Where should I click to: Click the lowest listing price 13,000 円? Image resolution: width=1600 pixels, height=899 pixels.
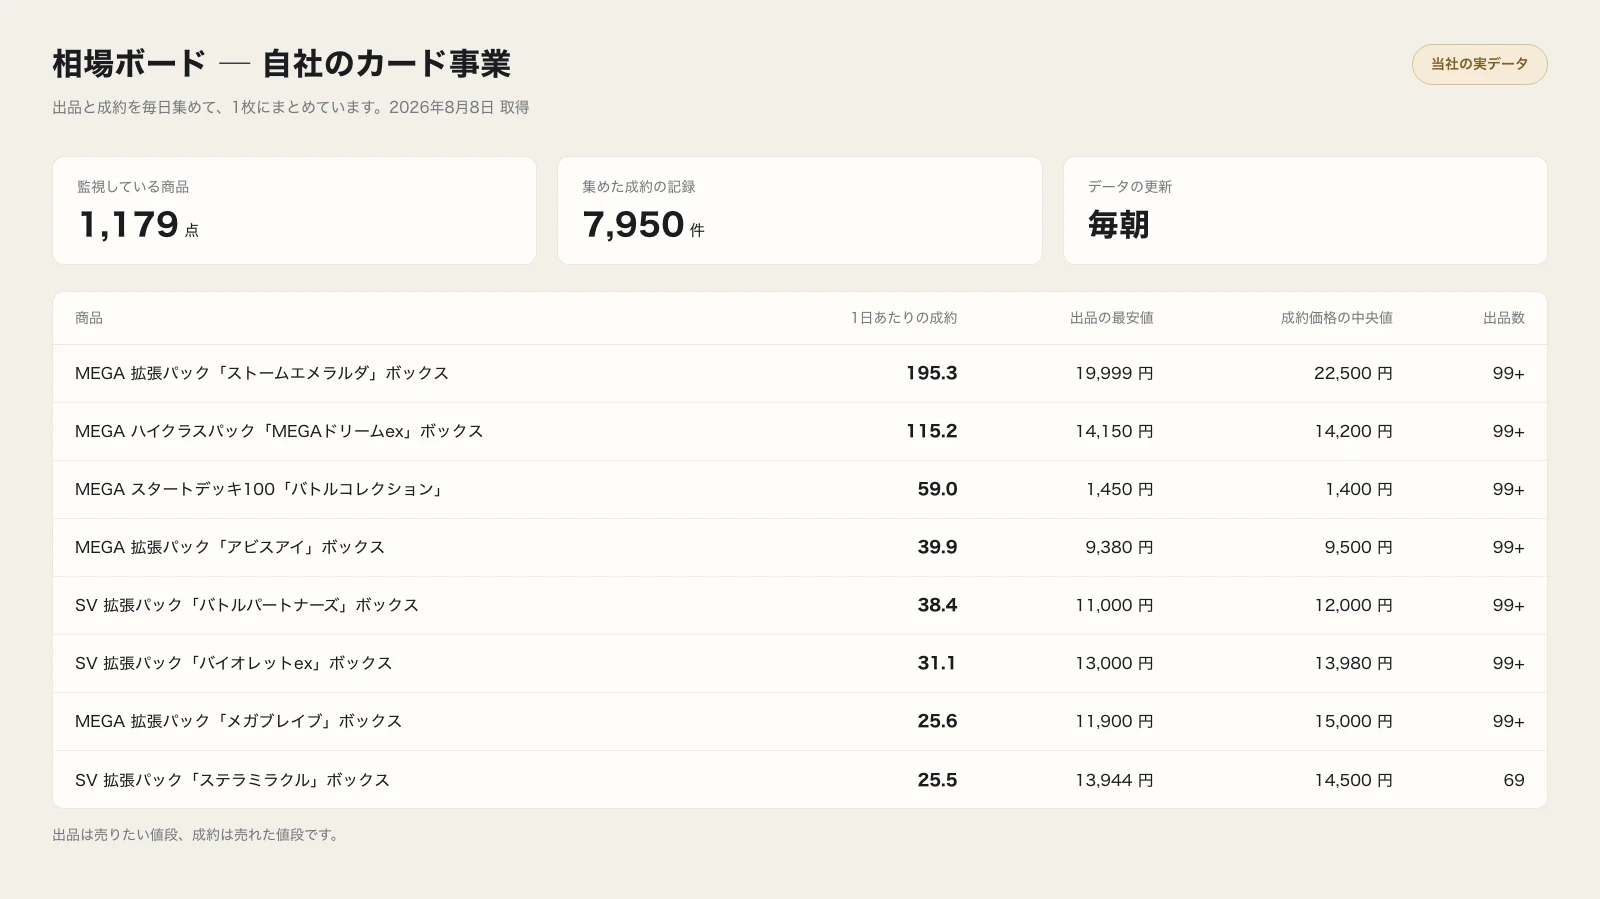pyautogui.click(x=1114, y=663)
